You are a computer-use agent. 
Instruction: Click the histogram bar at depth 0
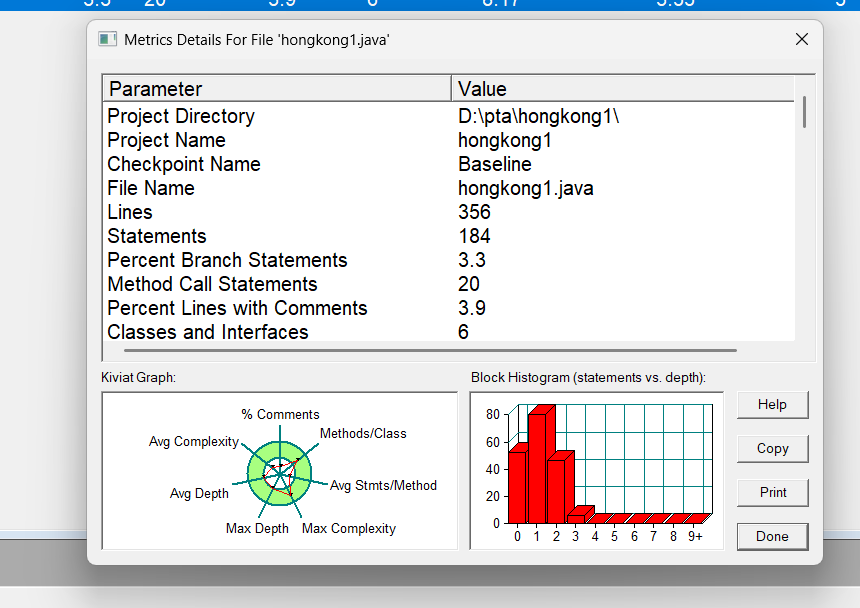pyautogui.click(x=518, y=484)
